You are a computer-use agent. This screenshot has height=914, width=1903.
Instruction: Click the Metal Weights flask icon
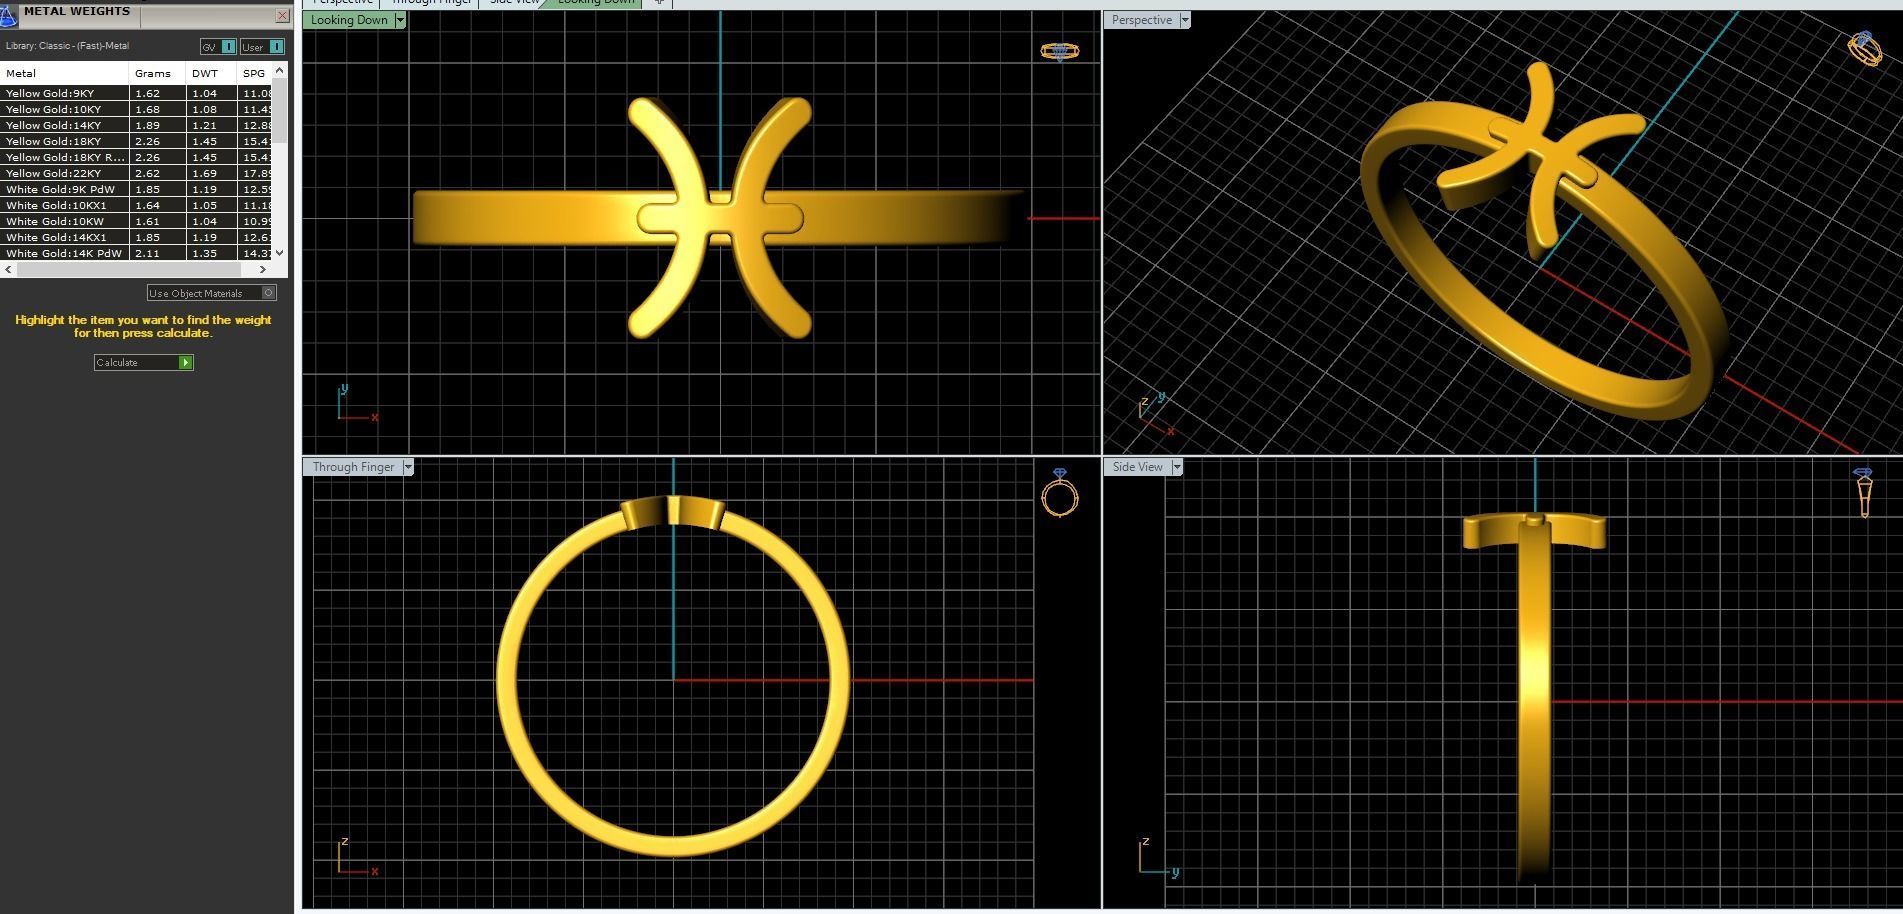click(8, 16)
